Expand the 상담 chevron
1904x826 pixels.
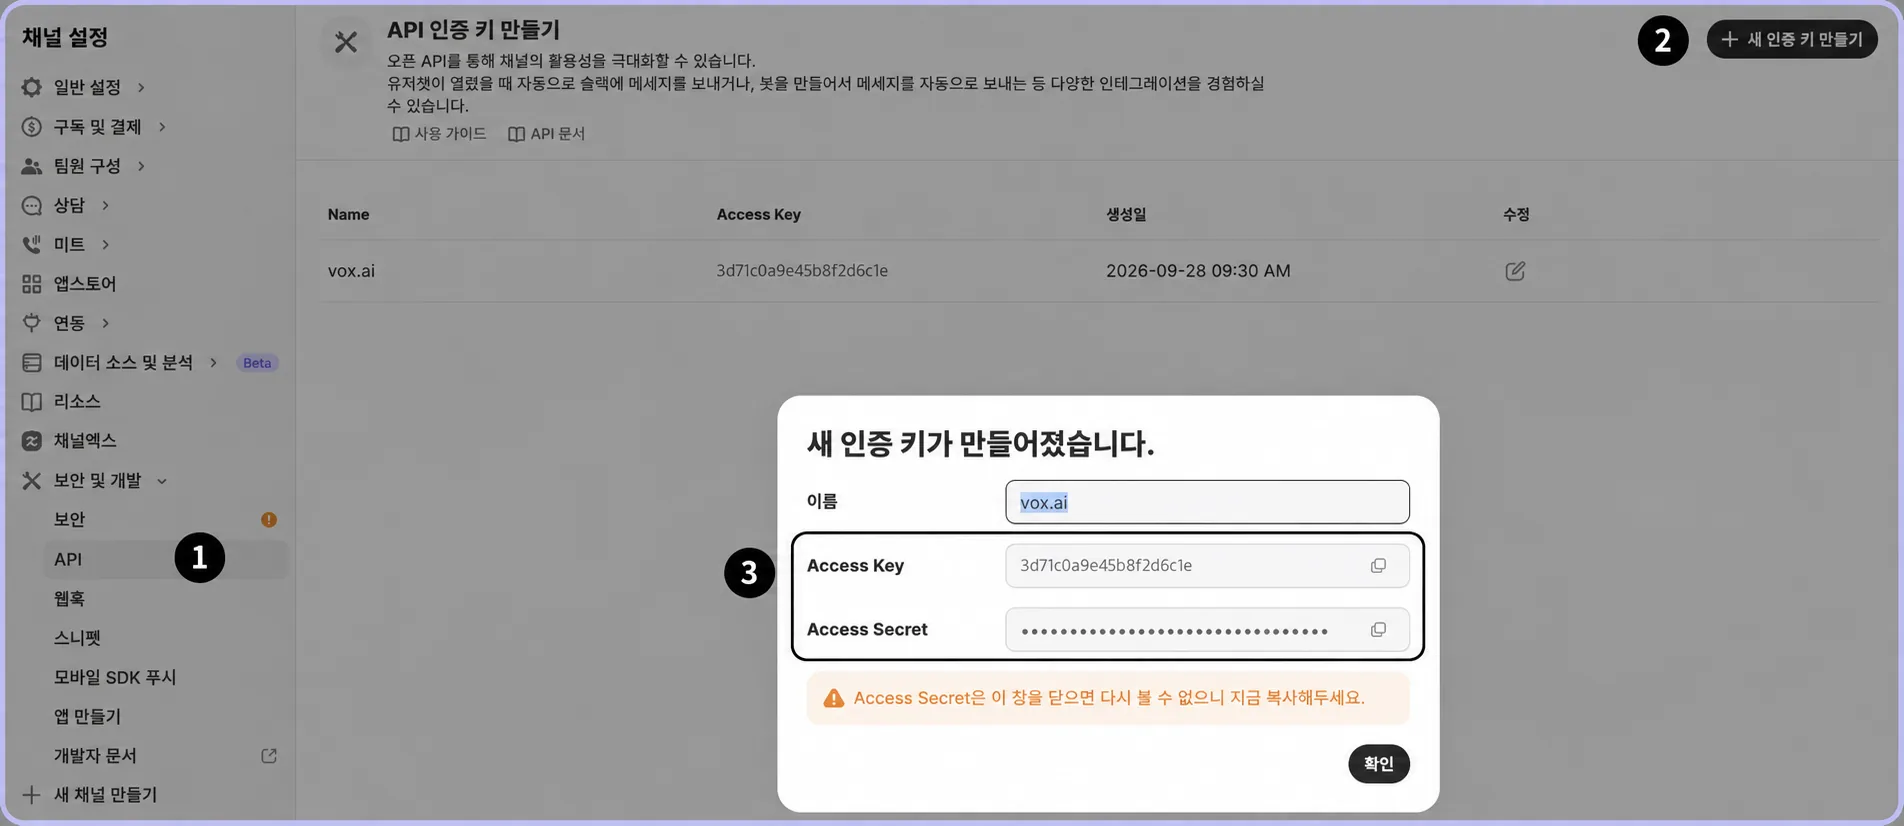point(105,205)
